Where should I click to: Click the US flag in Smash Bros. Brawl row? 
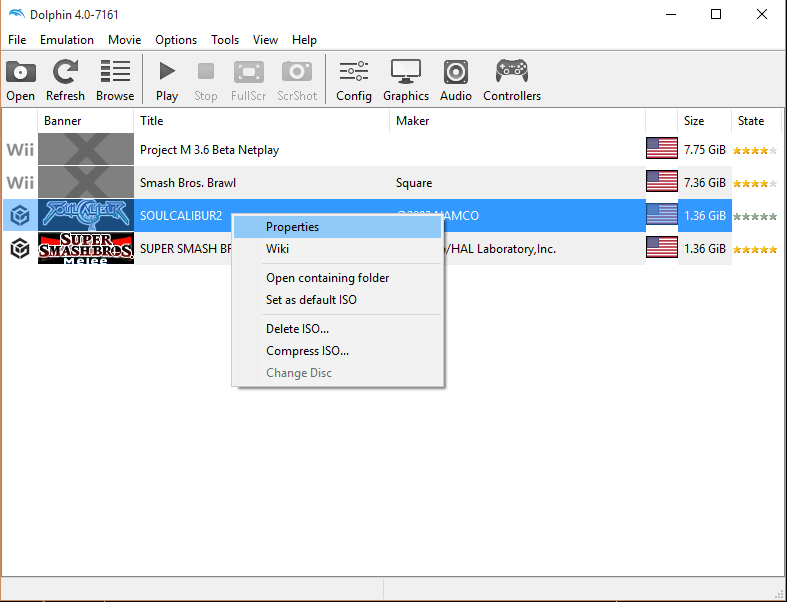coord(662,181)
